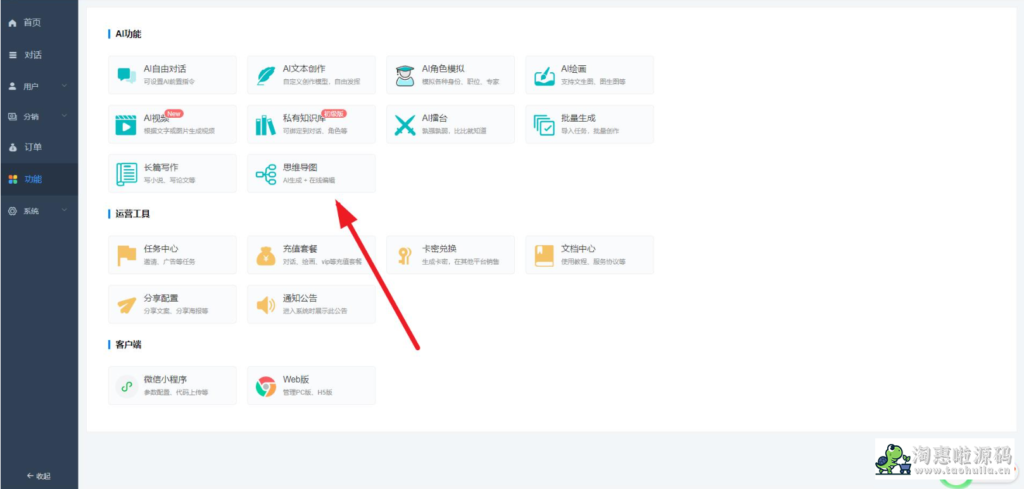Open the 充值套餐 money bag icon
Screen dimensions: 1024x489
click(266, 255)
